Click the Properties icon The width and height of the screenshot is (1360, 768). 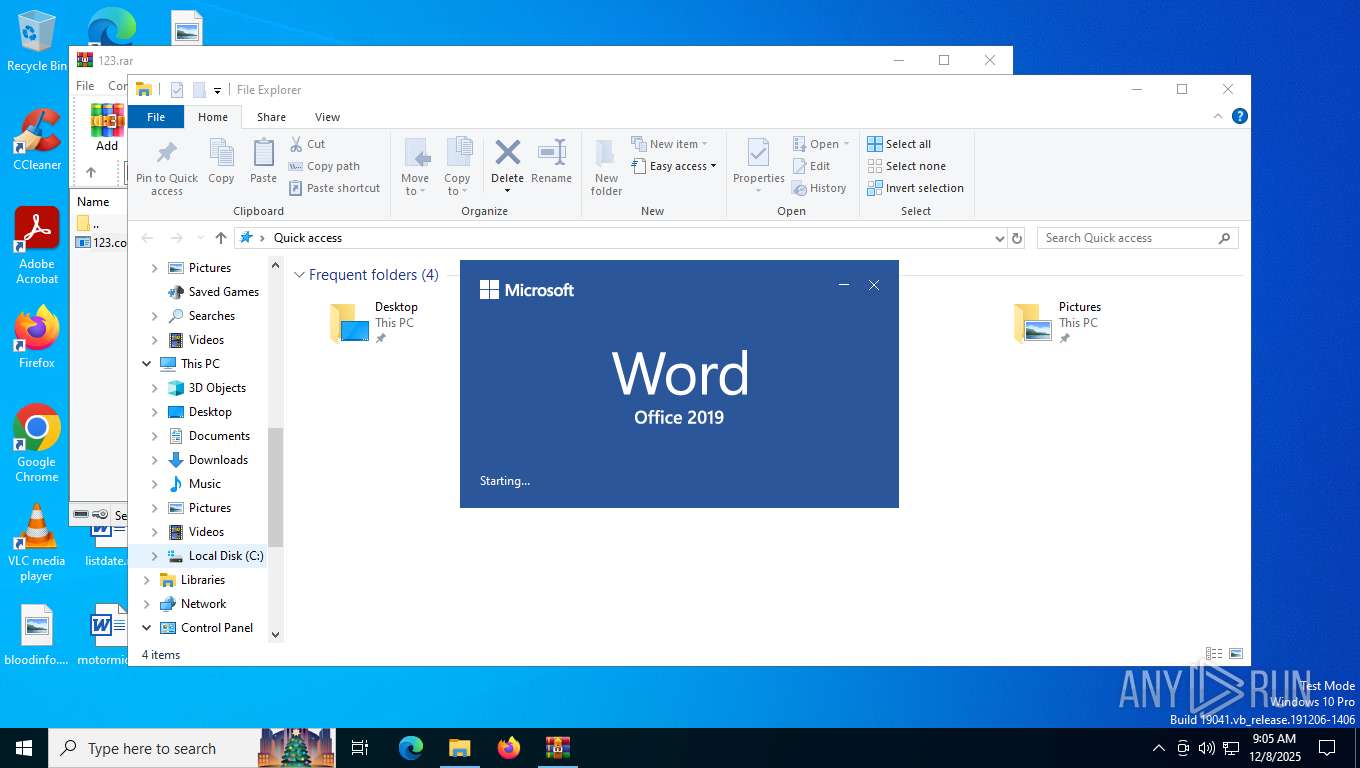tap(758, 153)
